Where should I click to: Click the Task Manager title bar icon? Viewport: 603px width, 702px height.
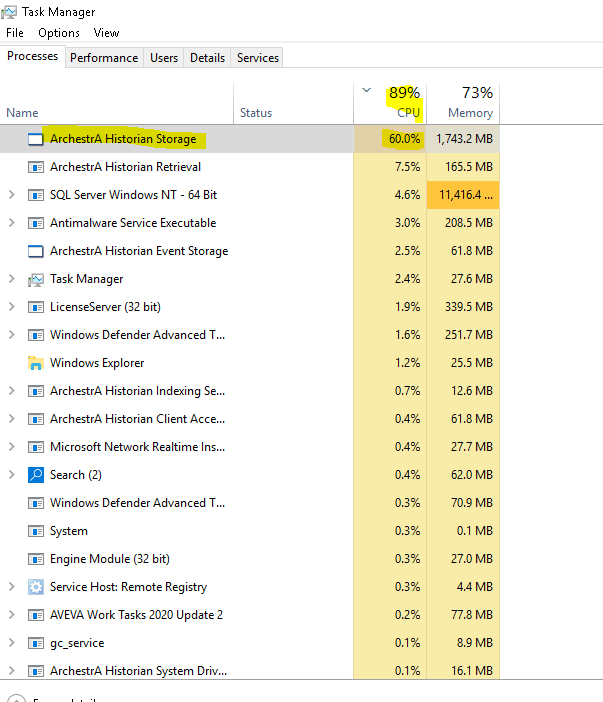point(9,12)
